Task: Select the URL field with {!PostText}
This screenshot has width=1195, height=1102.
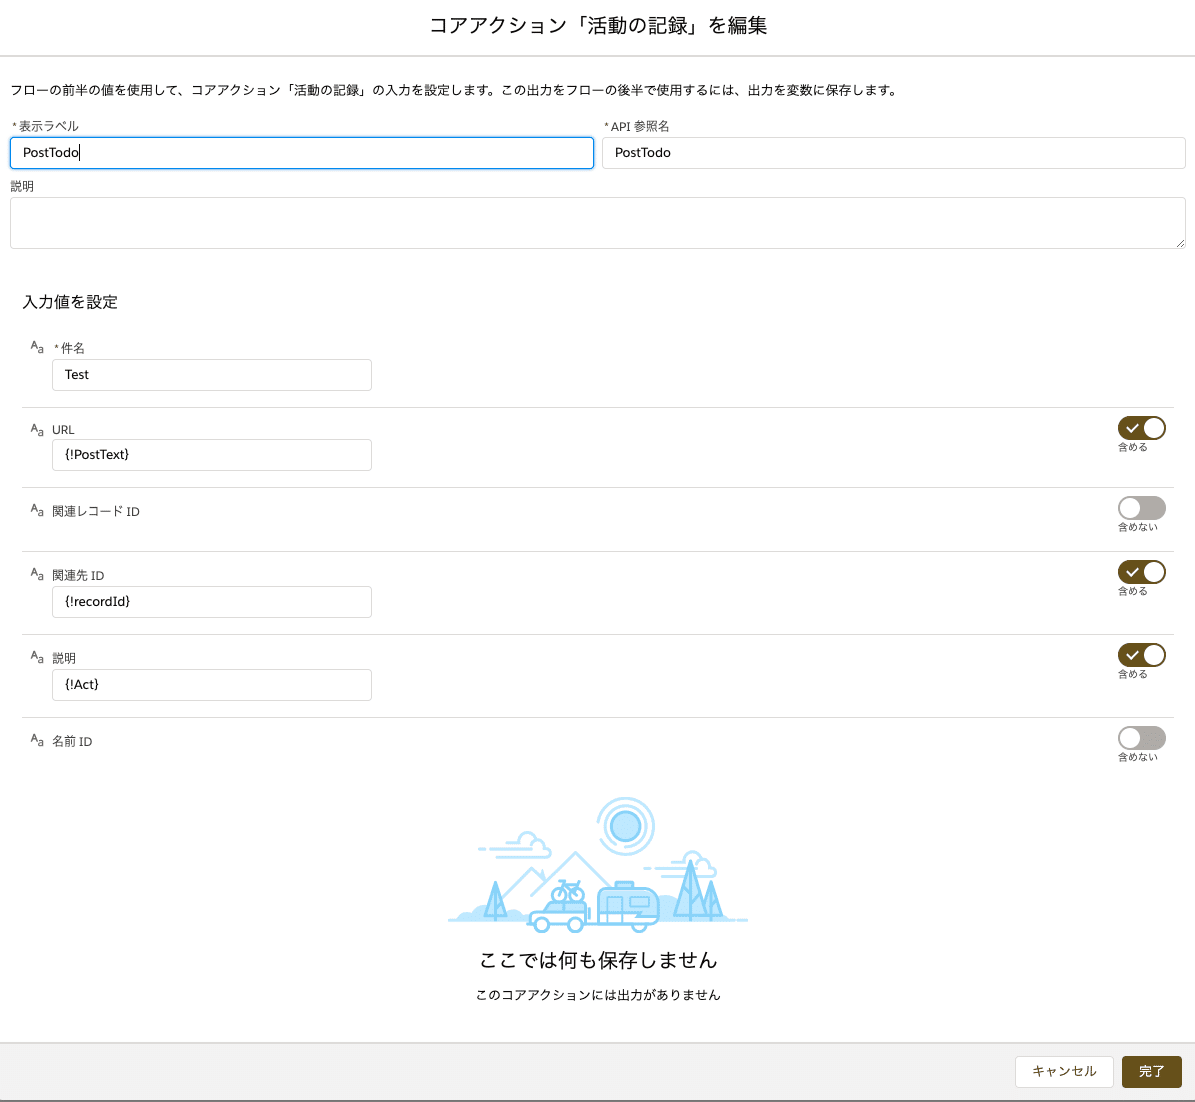Action: pyautogui.click(x=211, y=455)
